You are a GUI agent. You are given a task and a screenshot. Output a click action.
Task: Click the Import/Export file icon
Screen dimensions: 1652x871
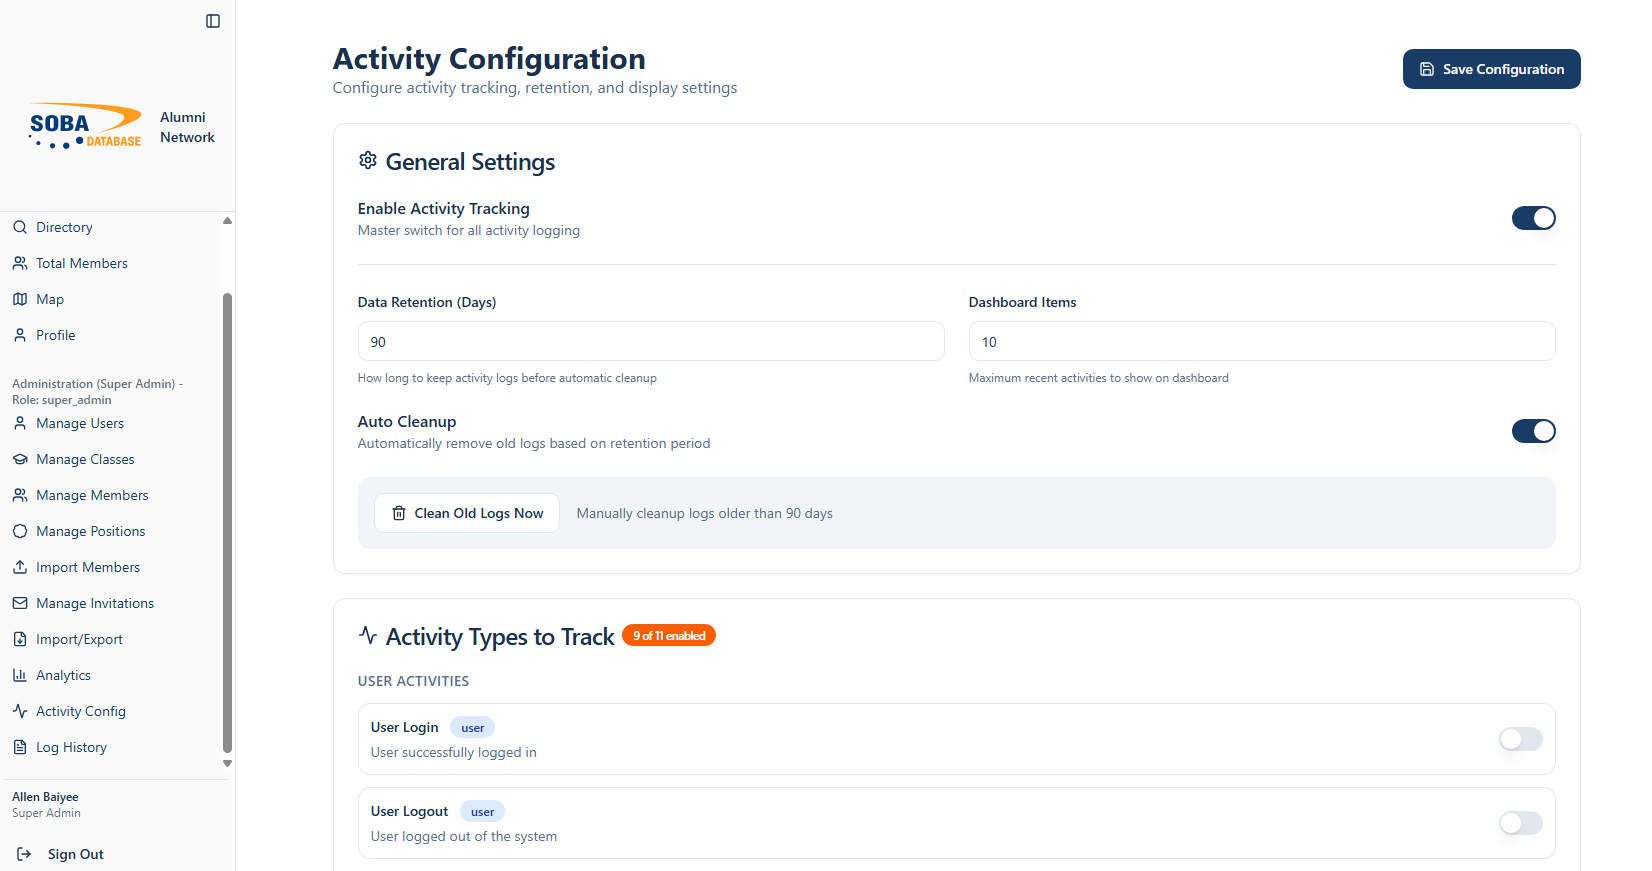point(20,639)
